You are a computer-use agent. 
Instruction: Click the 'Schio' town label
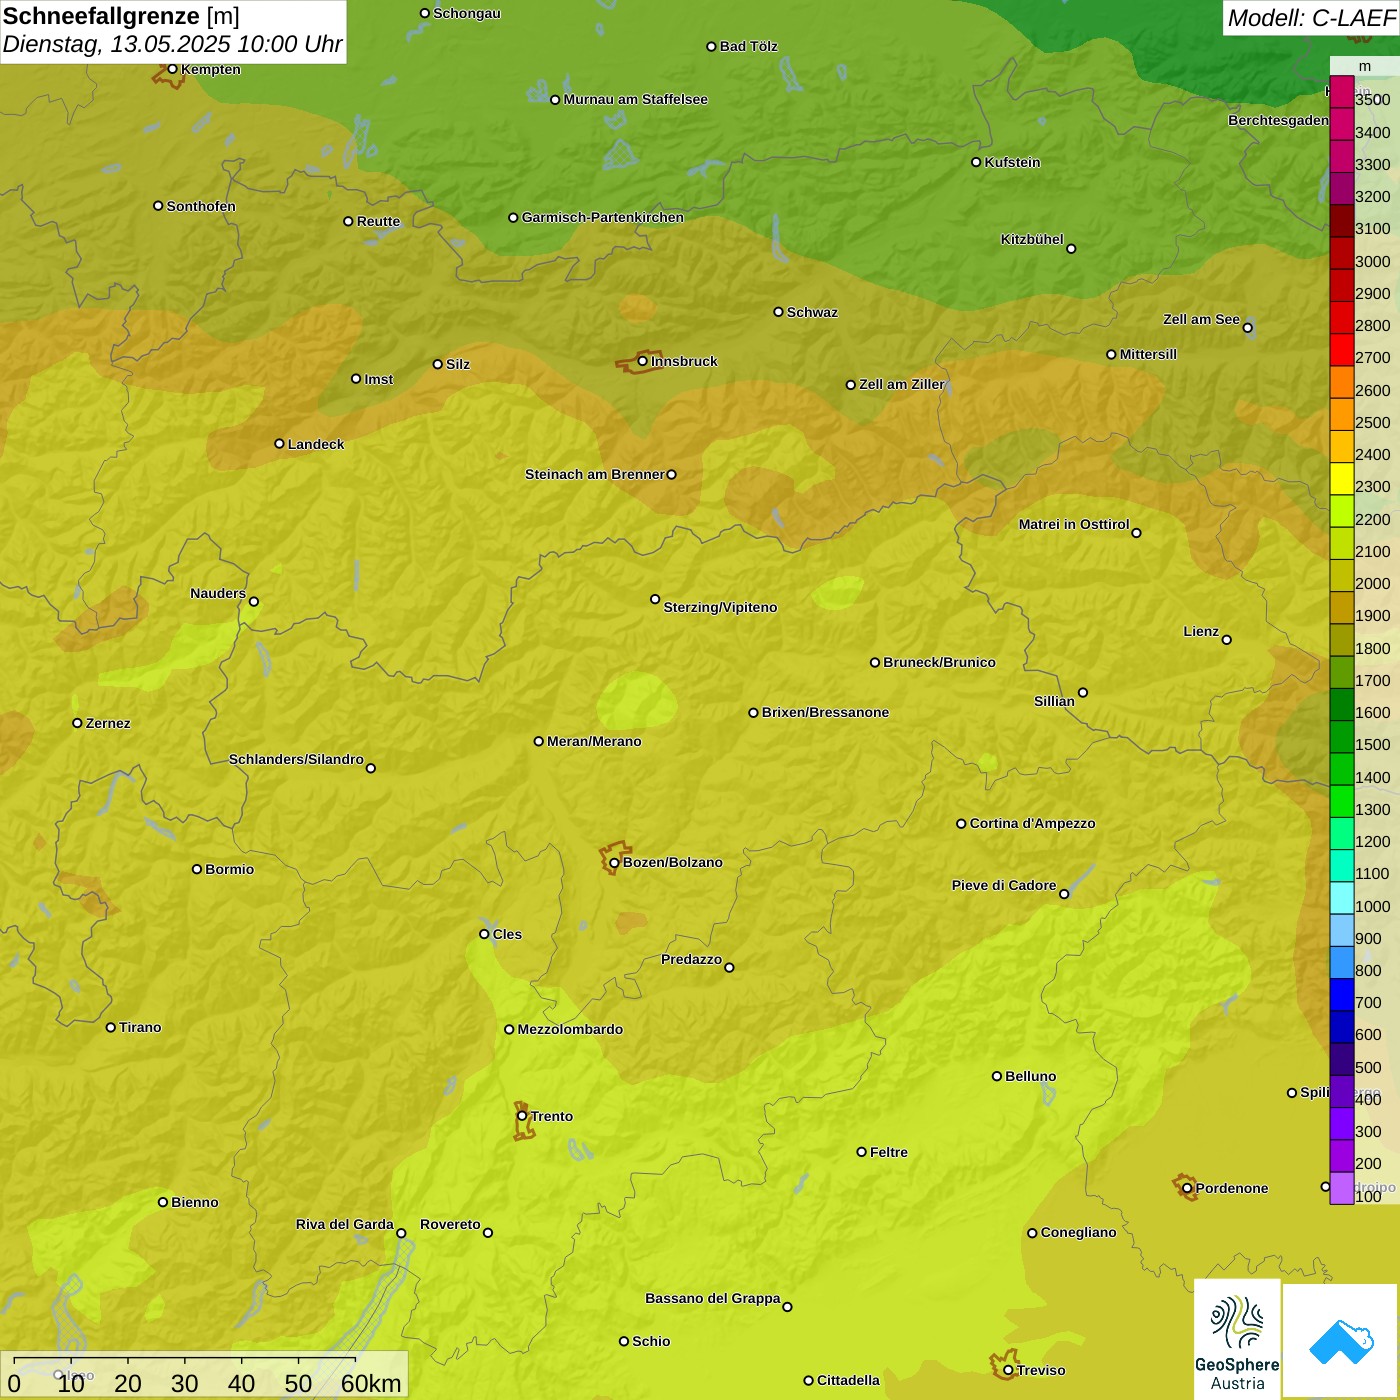click(651, 1341)
